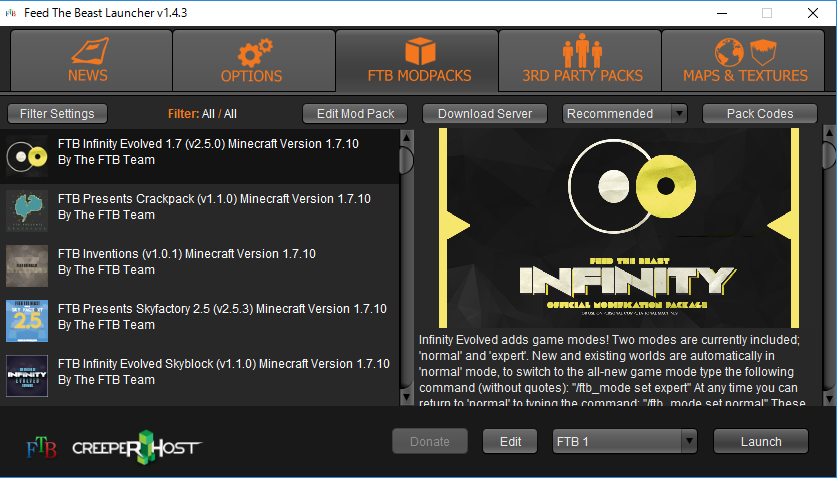This screenshot has height=478, width=837.
Task: Select the Crackpack modpack icon
Action: 27,211
